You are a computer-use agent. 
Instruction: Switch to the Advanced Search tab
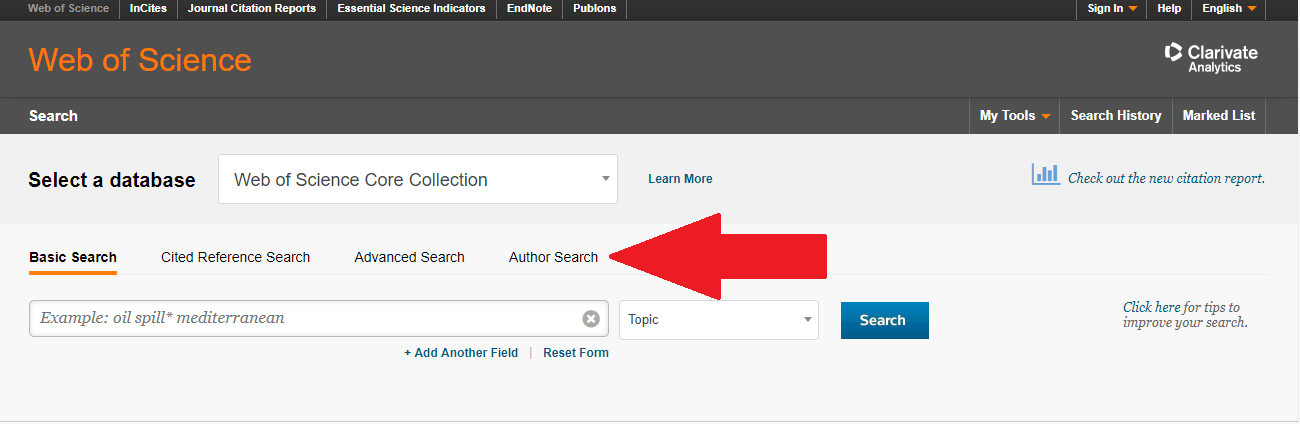pos(409,257)
